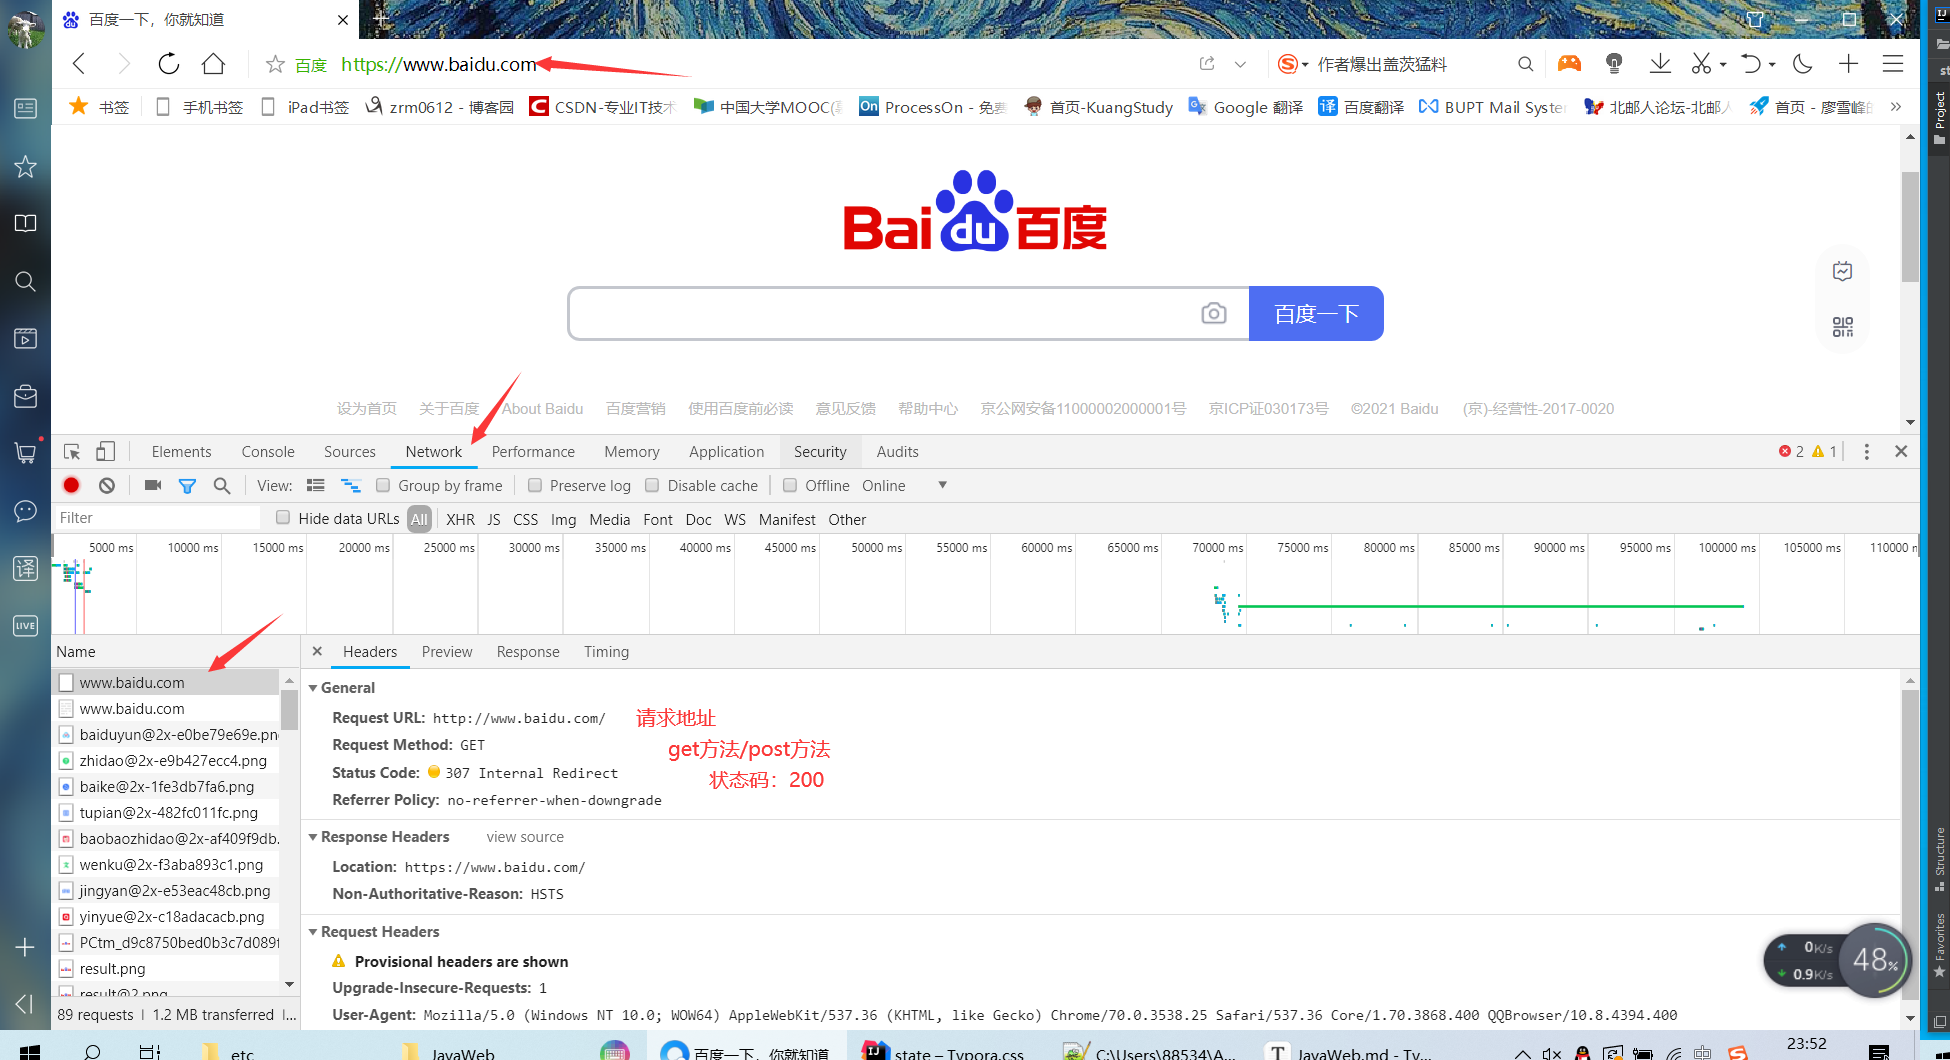Viewport: 1950px width, 1060px height.
Task: Toggle night mode moon icon
Action: (1803, 64)
